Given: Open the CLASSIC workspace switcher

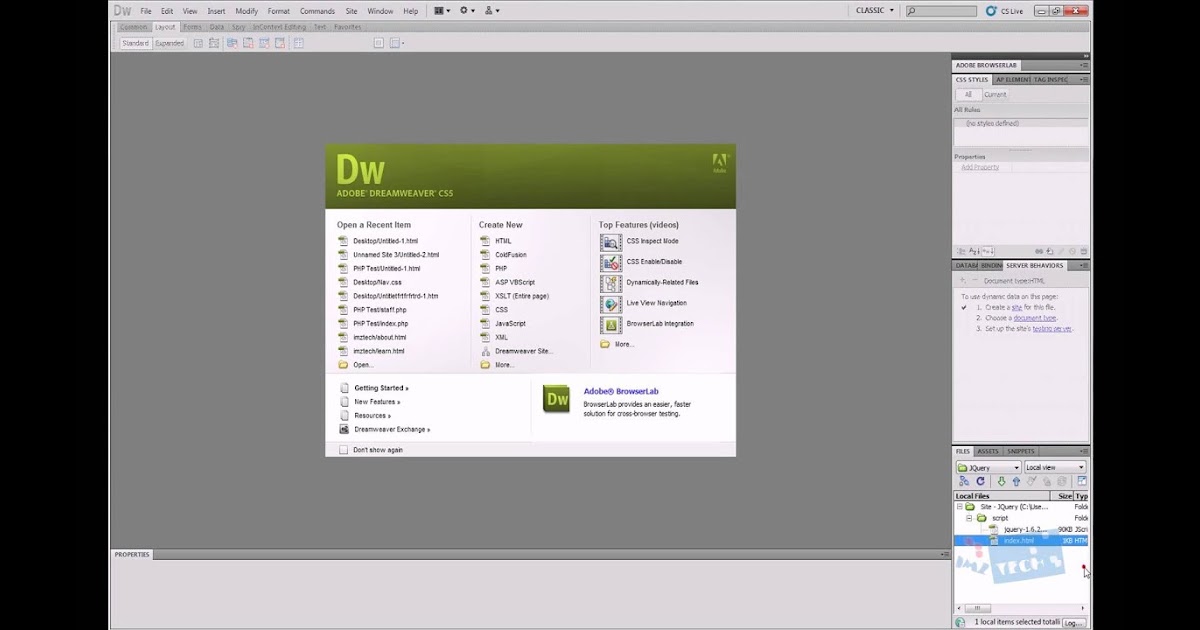Looking at the screenshot, I should (x=875, y=10).
